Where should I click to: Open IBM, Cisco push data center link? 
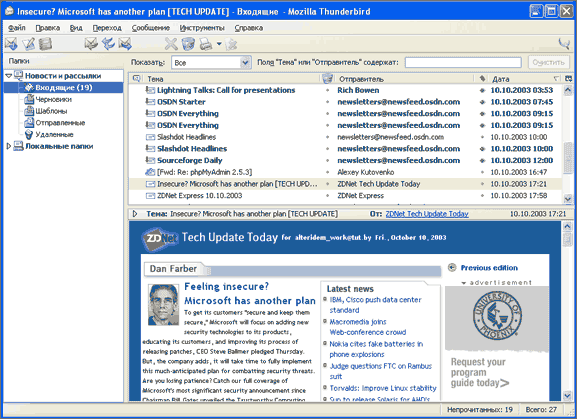(375, 305)
